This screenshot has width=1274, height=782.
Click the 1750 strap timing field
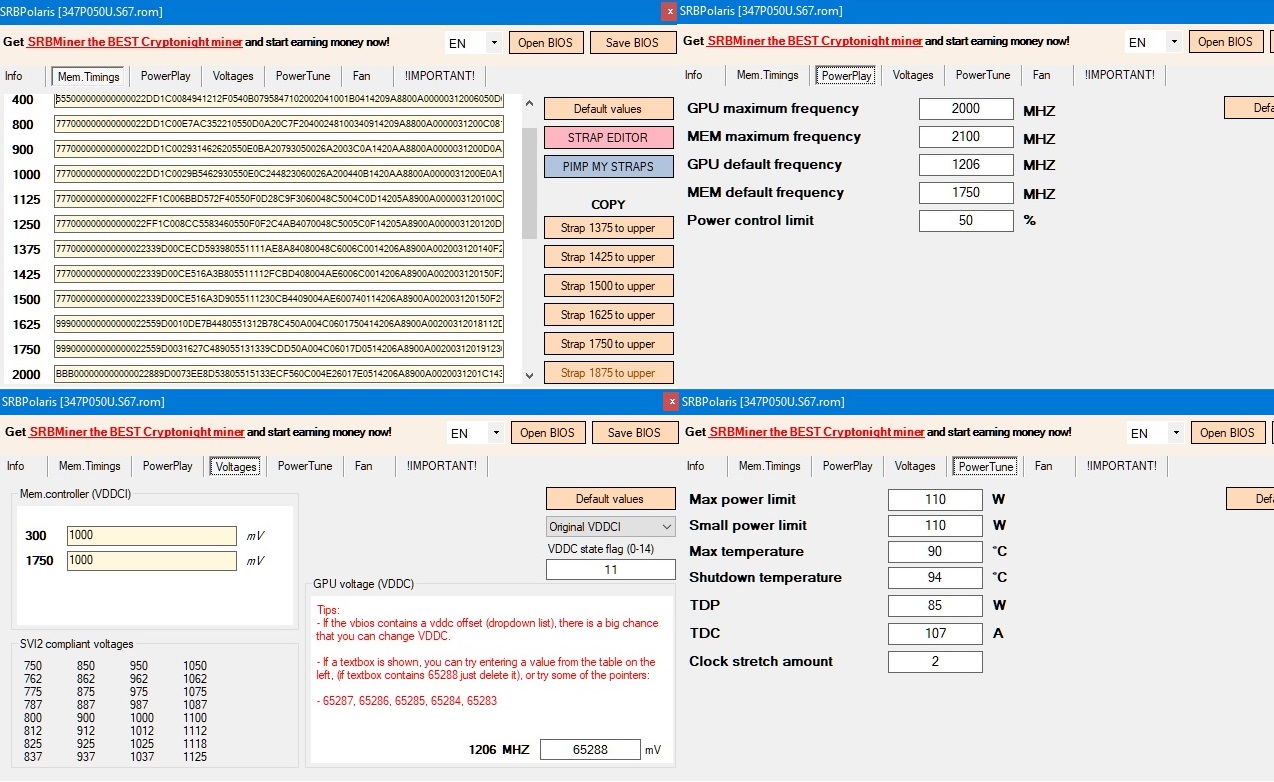tap(279, 349)
